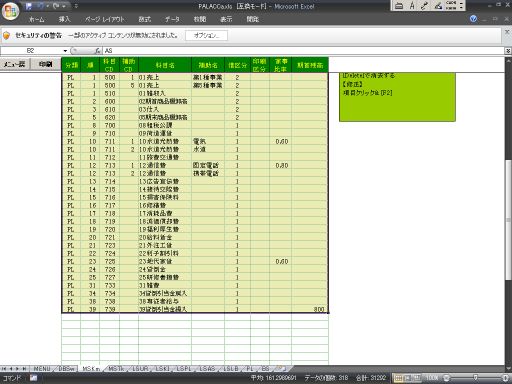Save the workbook from Quick Access toolbar
The image size is (512, 384).
[x=29, y=6]
